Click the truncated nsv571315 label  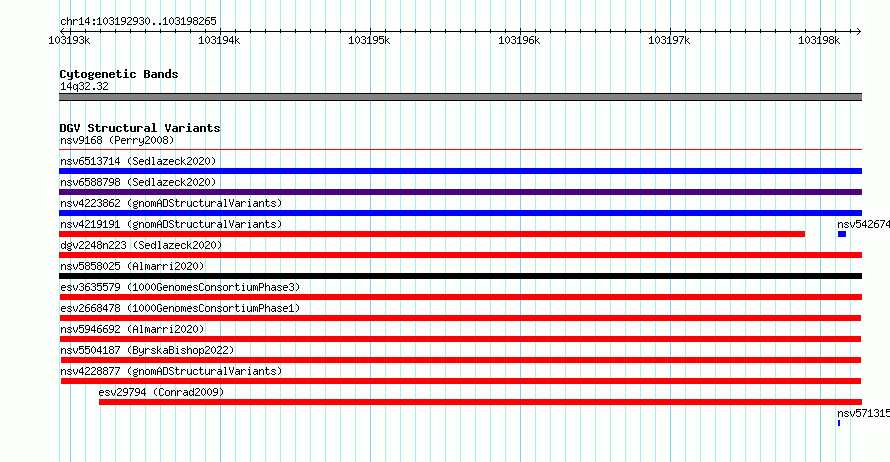point(863,413)
